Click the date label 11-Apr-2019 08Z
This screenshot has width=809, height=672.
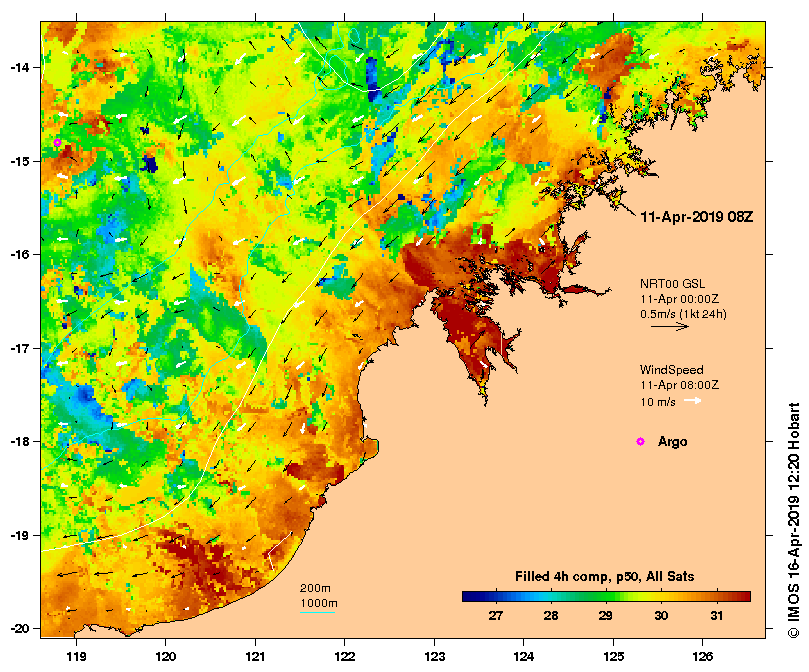[697, 217]
